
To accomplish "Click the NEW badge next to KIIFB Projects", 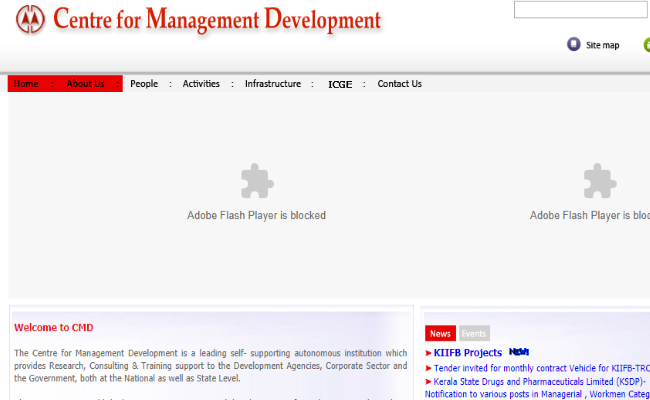I will click(518, 352).
